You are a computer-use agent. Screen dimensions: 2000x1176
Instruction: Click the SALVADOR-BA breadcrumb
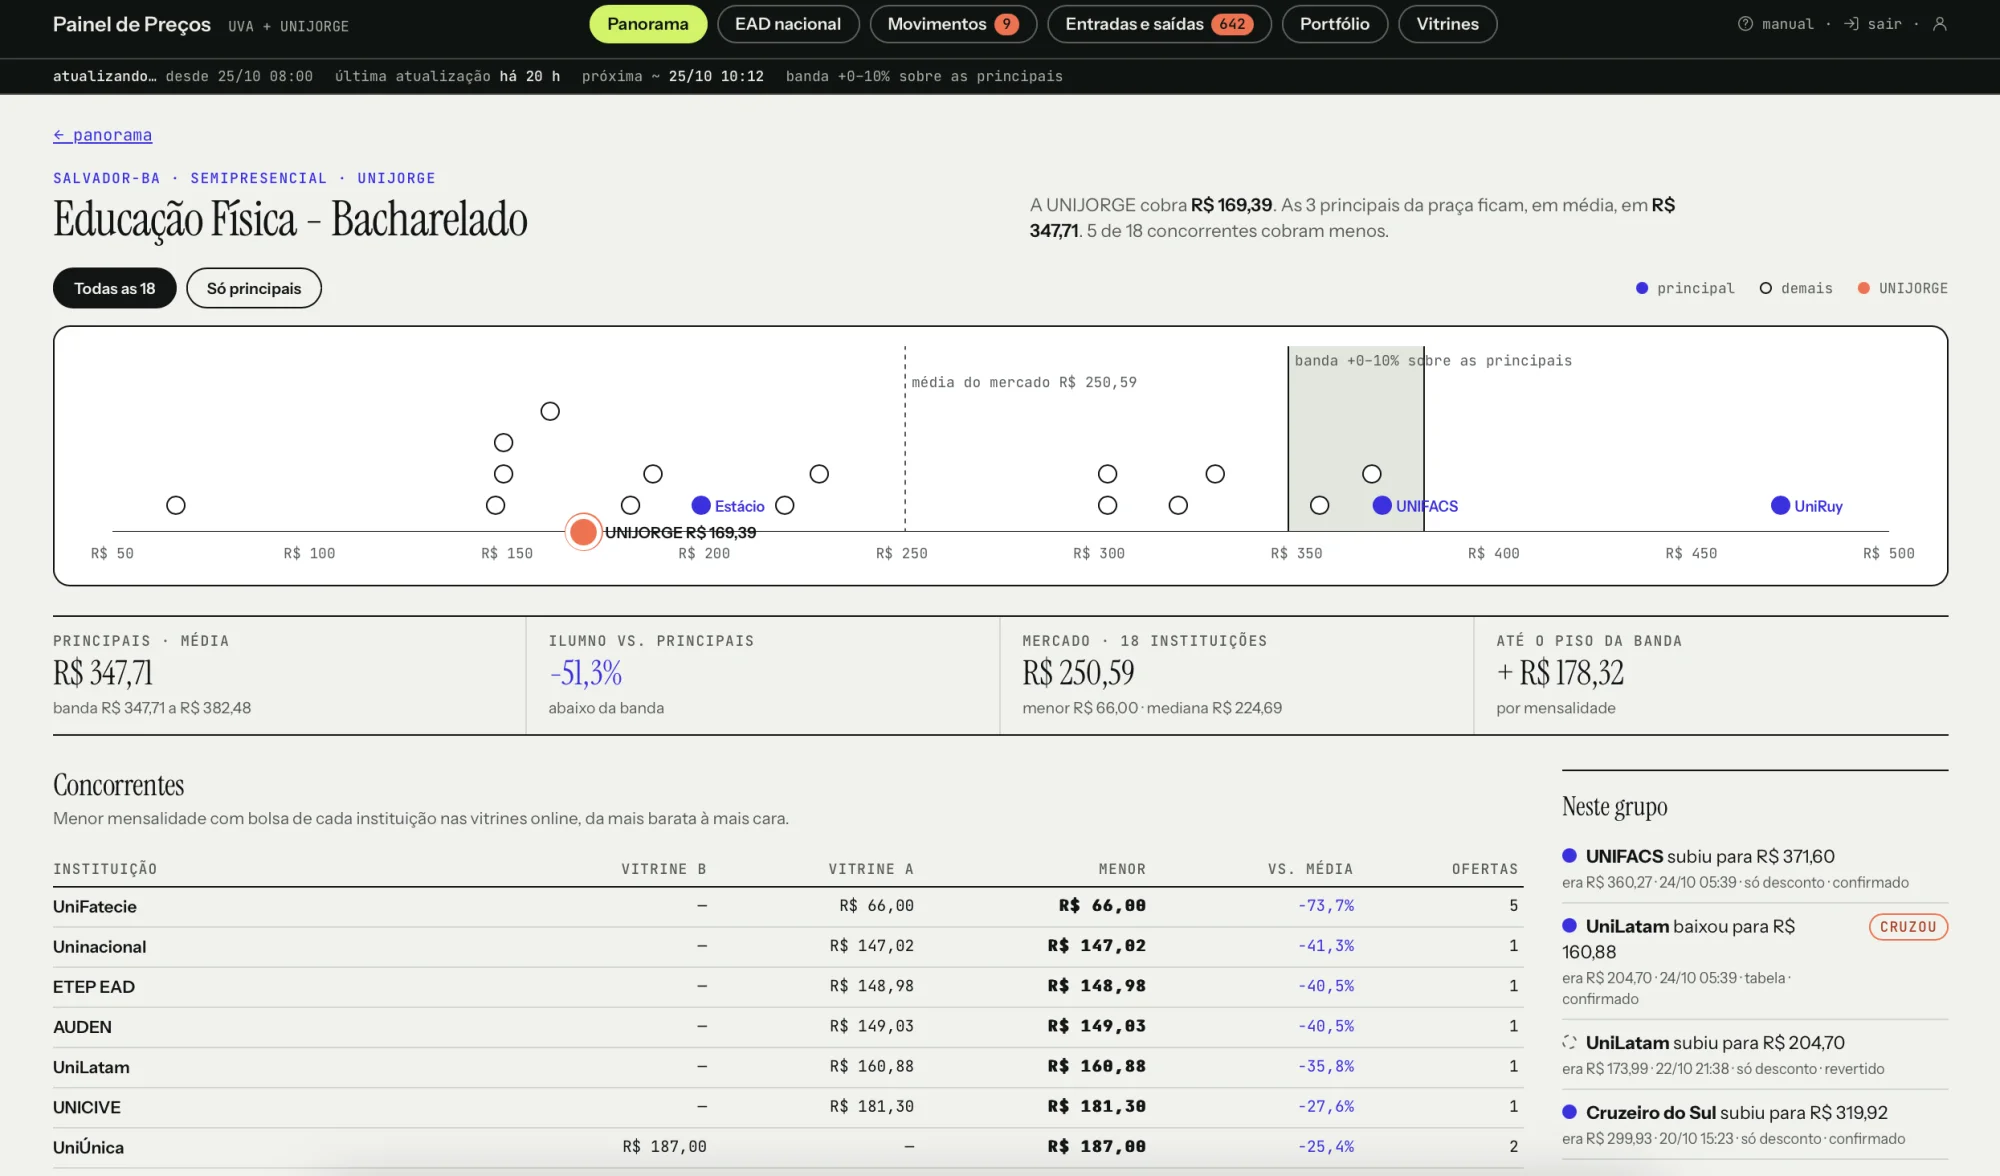pyautogui.click(x=107, y=178)
